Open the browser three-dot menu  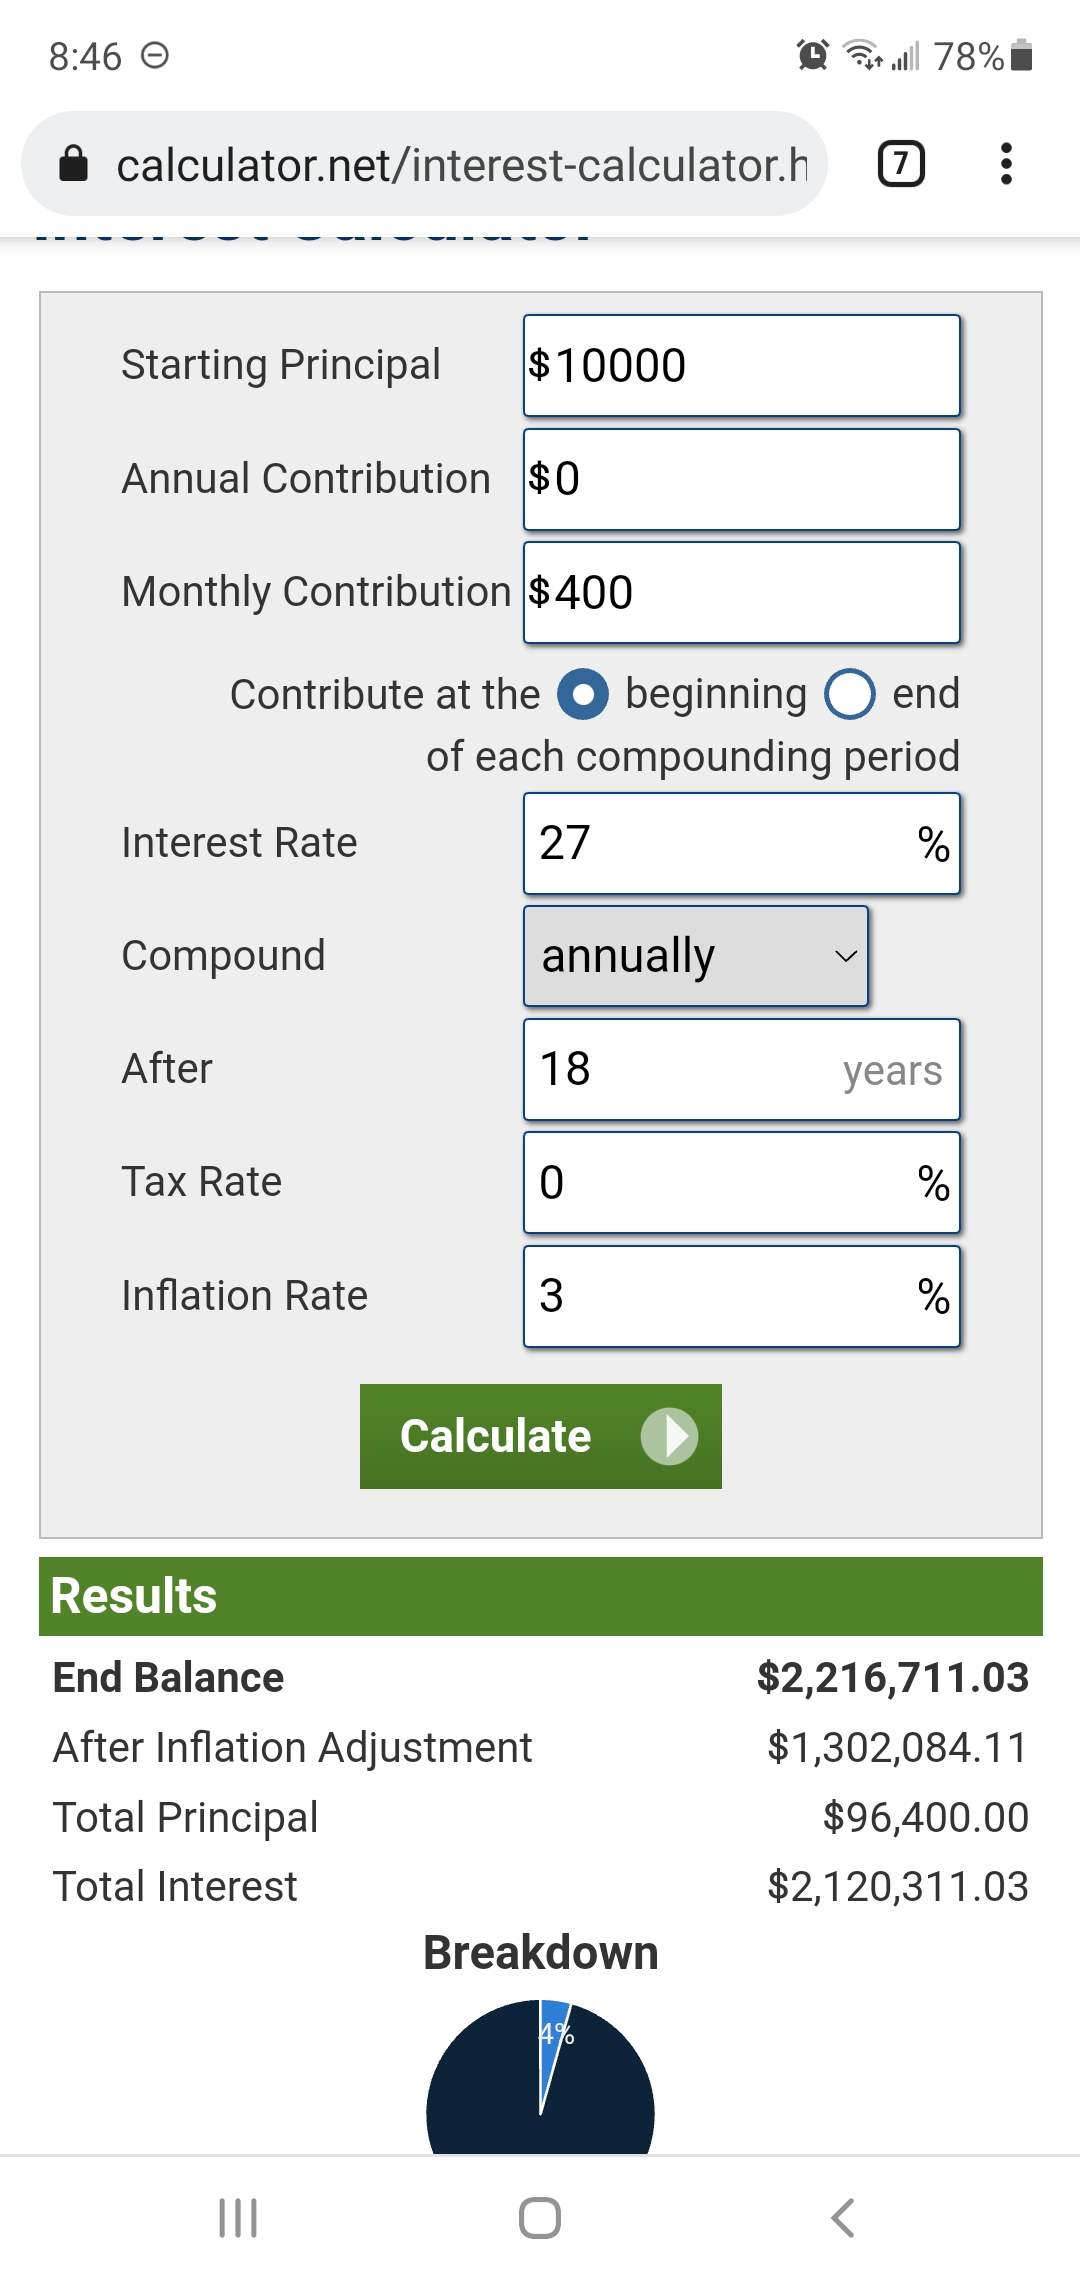click(1006, 164)
